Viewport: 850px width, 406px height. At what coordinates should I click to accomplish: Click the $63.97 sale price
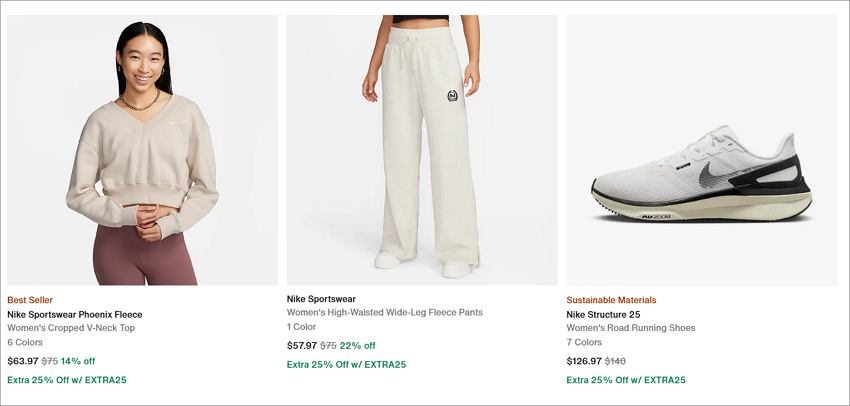23,361
